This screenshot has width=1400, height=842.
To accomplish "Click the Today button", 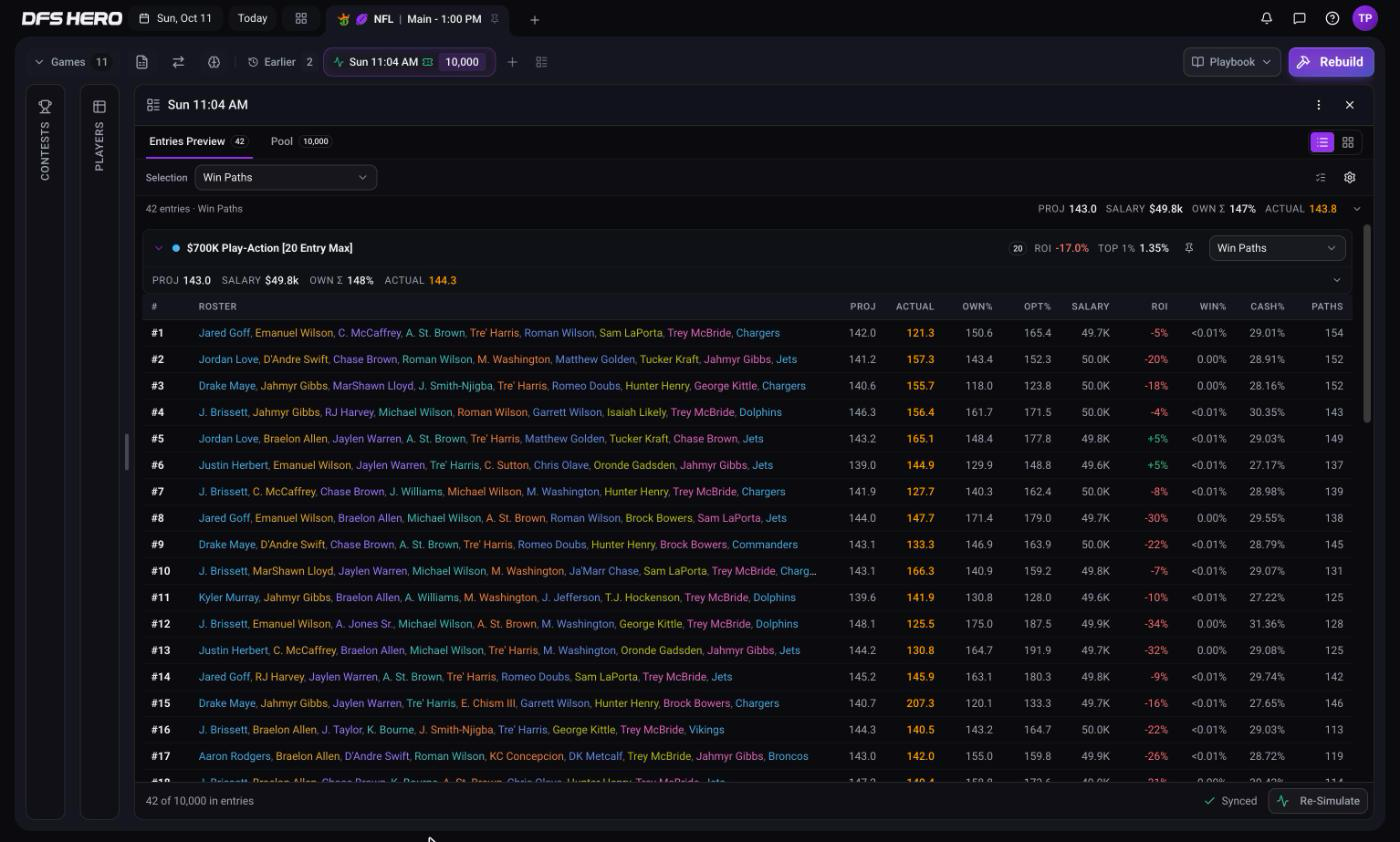I will (252, 18).
